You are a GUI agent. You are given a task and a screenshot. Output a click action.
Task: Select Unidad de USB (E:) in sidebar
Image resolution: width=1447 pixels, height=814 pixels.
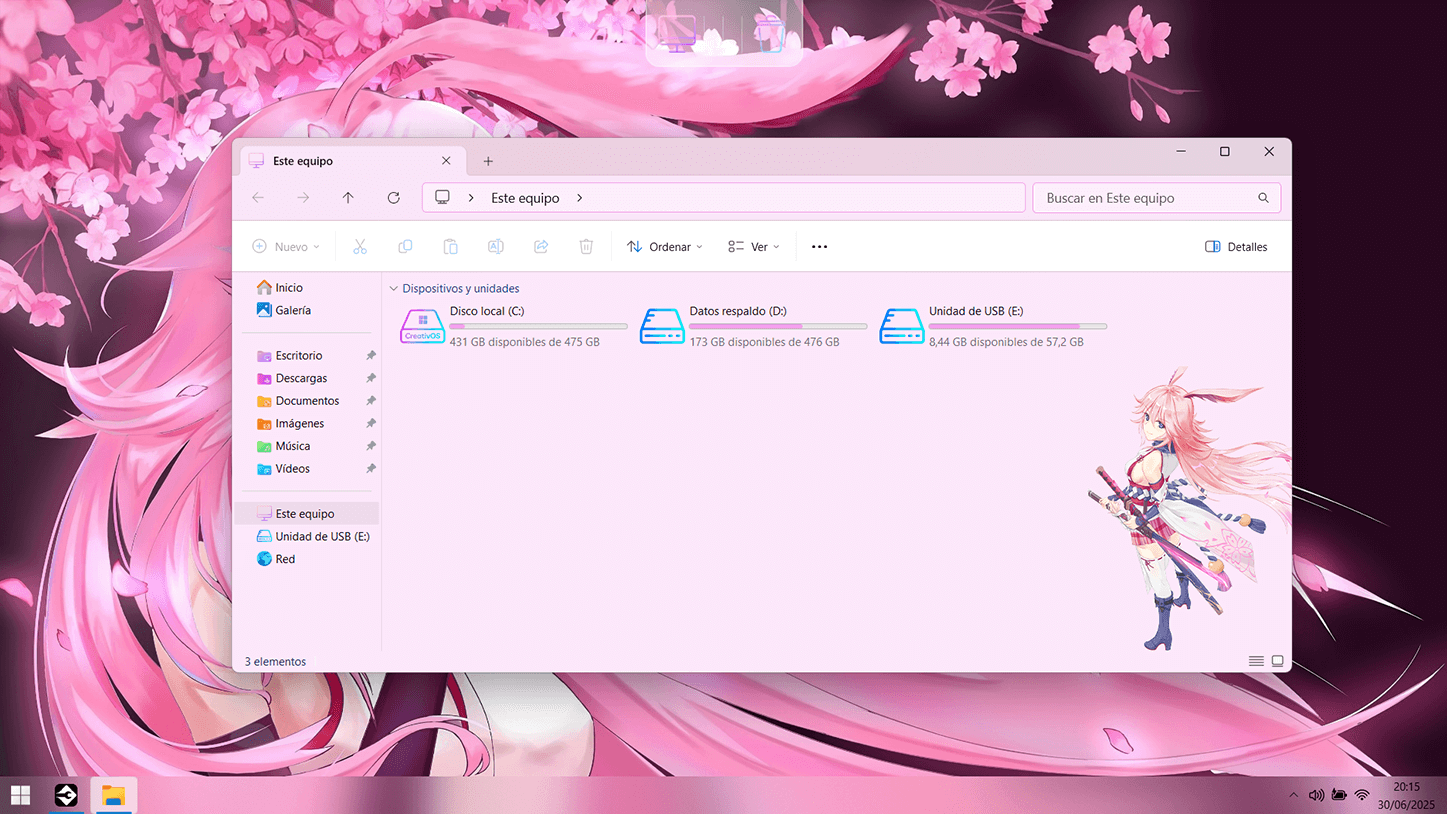[321, 537]
